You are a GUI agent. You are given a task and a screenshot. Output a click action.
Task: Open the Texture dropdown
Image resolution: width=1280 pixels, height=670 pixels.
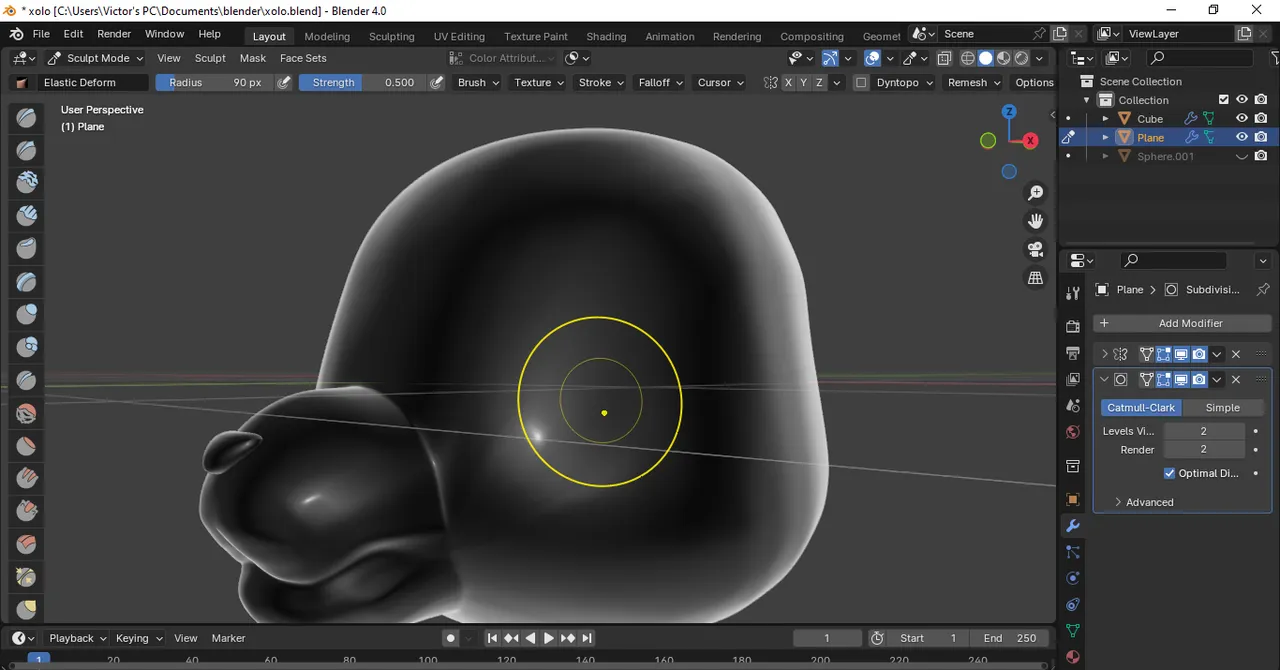tap(539, 83)
